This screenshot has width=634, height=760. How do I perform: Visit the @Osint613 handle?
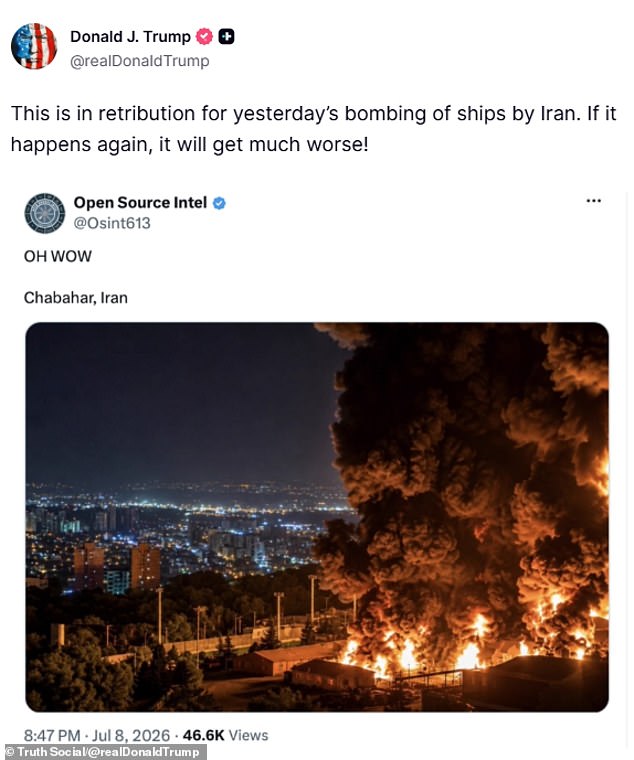coord(112,223)
